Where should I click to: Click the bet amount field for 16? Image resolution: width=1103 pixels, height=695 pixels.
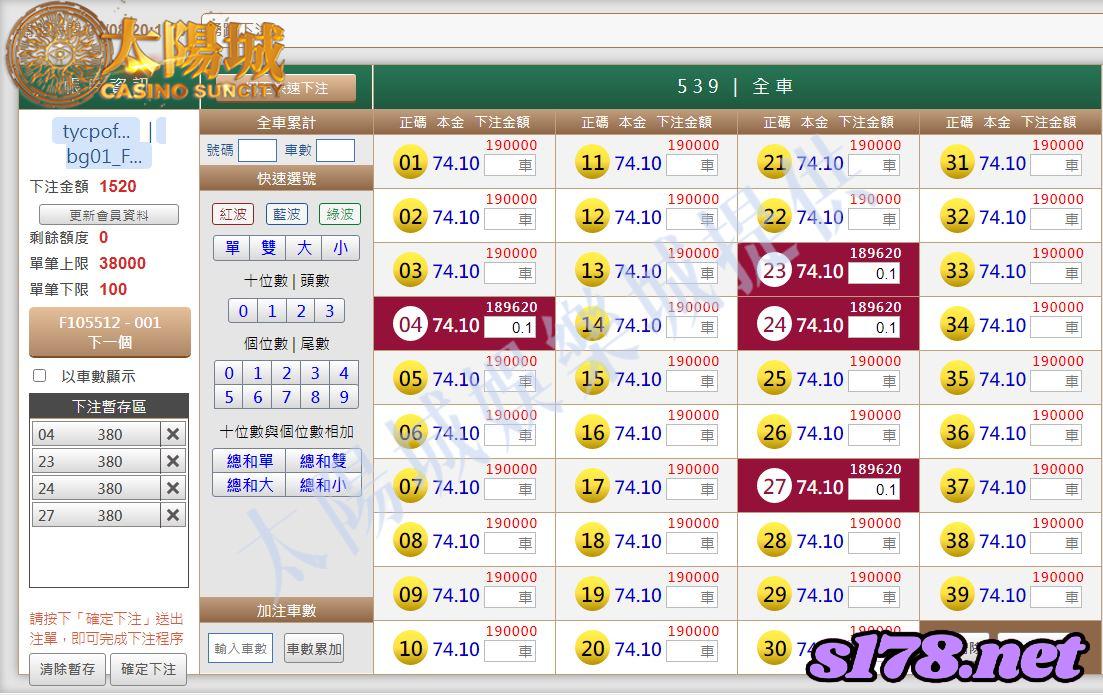point(692,435)
